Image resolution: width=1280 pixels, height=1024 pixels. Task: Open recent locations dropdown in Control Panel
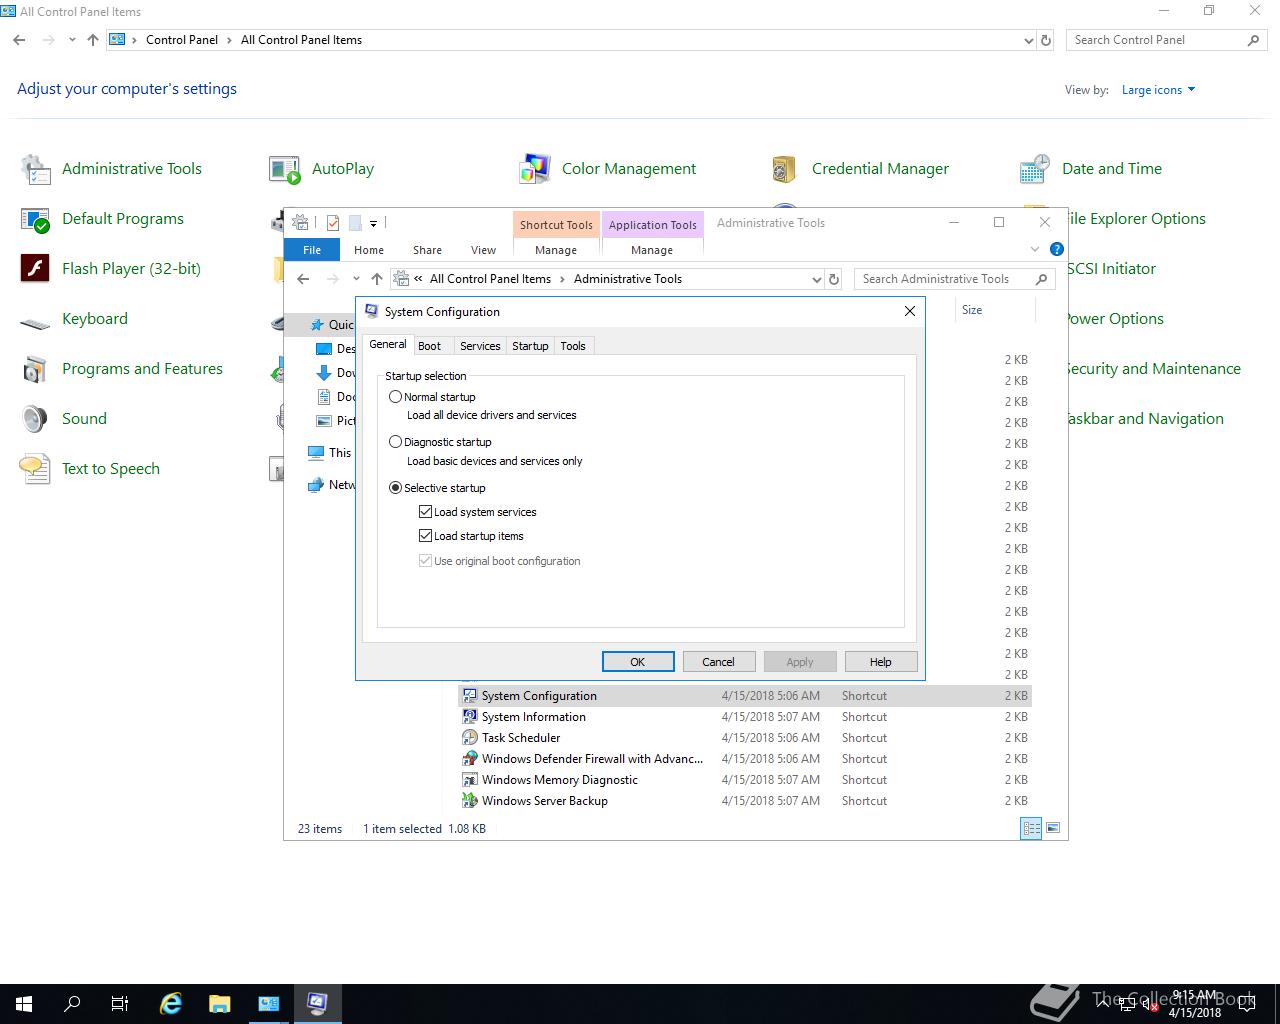(72, 40)
